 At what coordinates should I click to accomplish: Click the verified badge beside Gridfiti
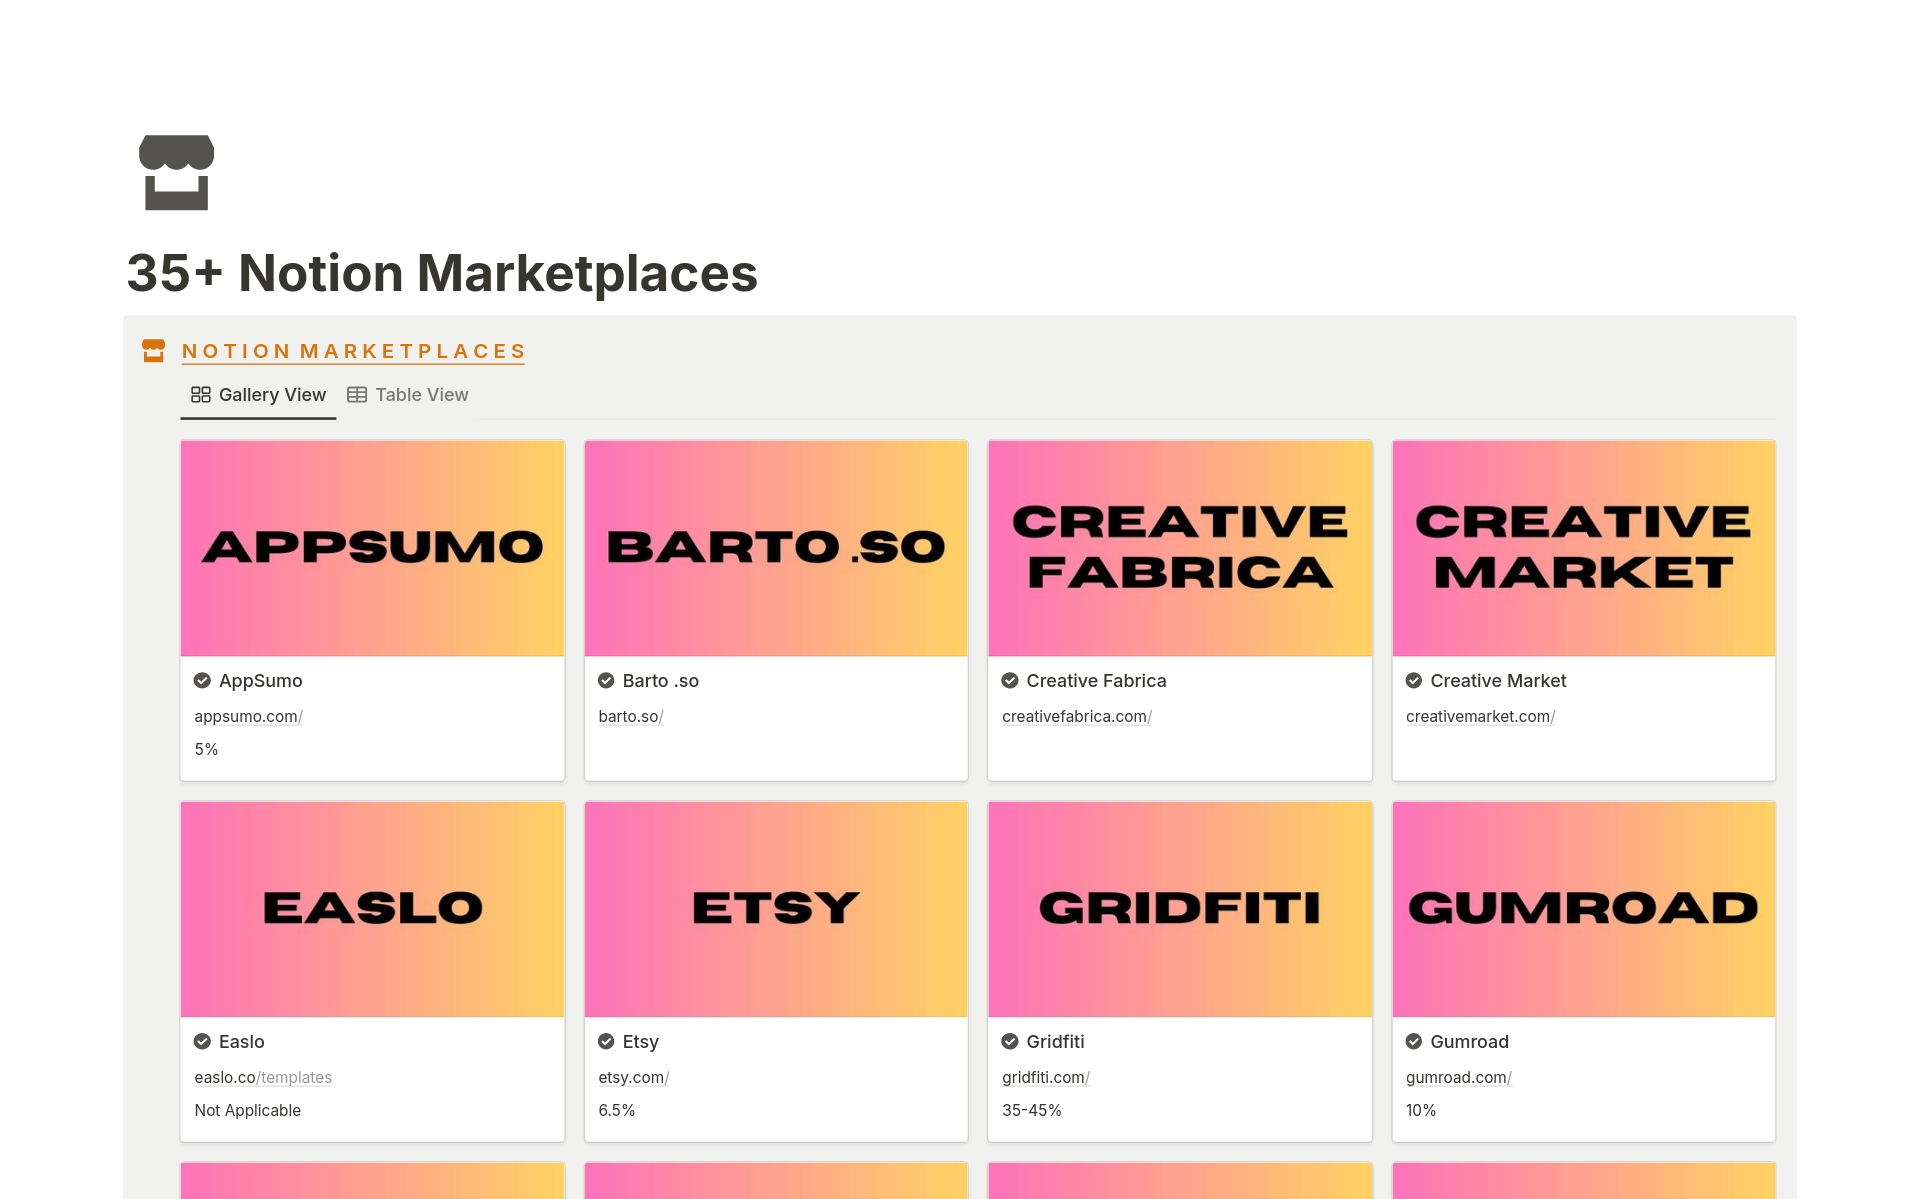[1010, 1042]
